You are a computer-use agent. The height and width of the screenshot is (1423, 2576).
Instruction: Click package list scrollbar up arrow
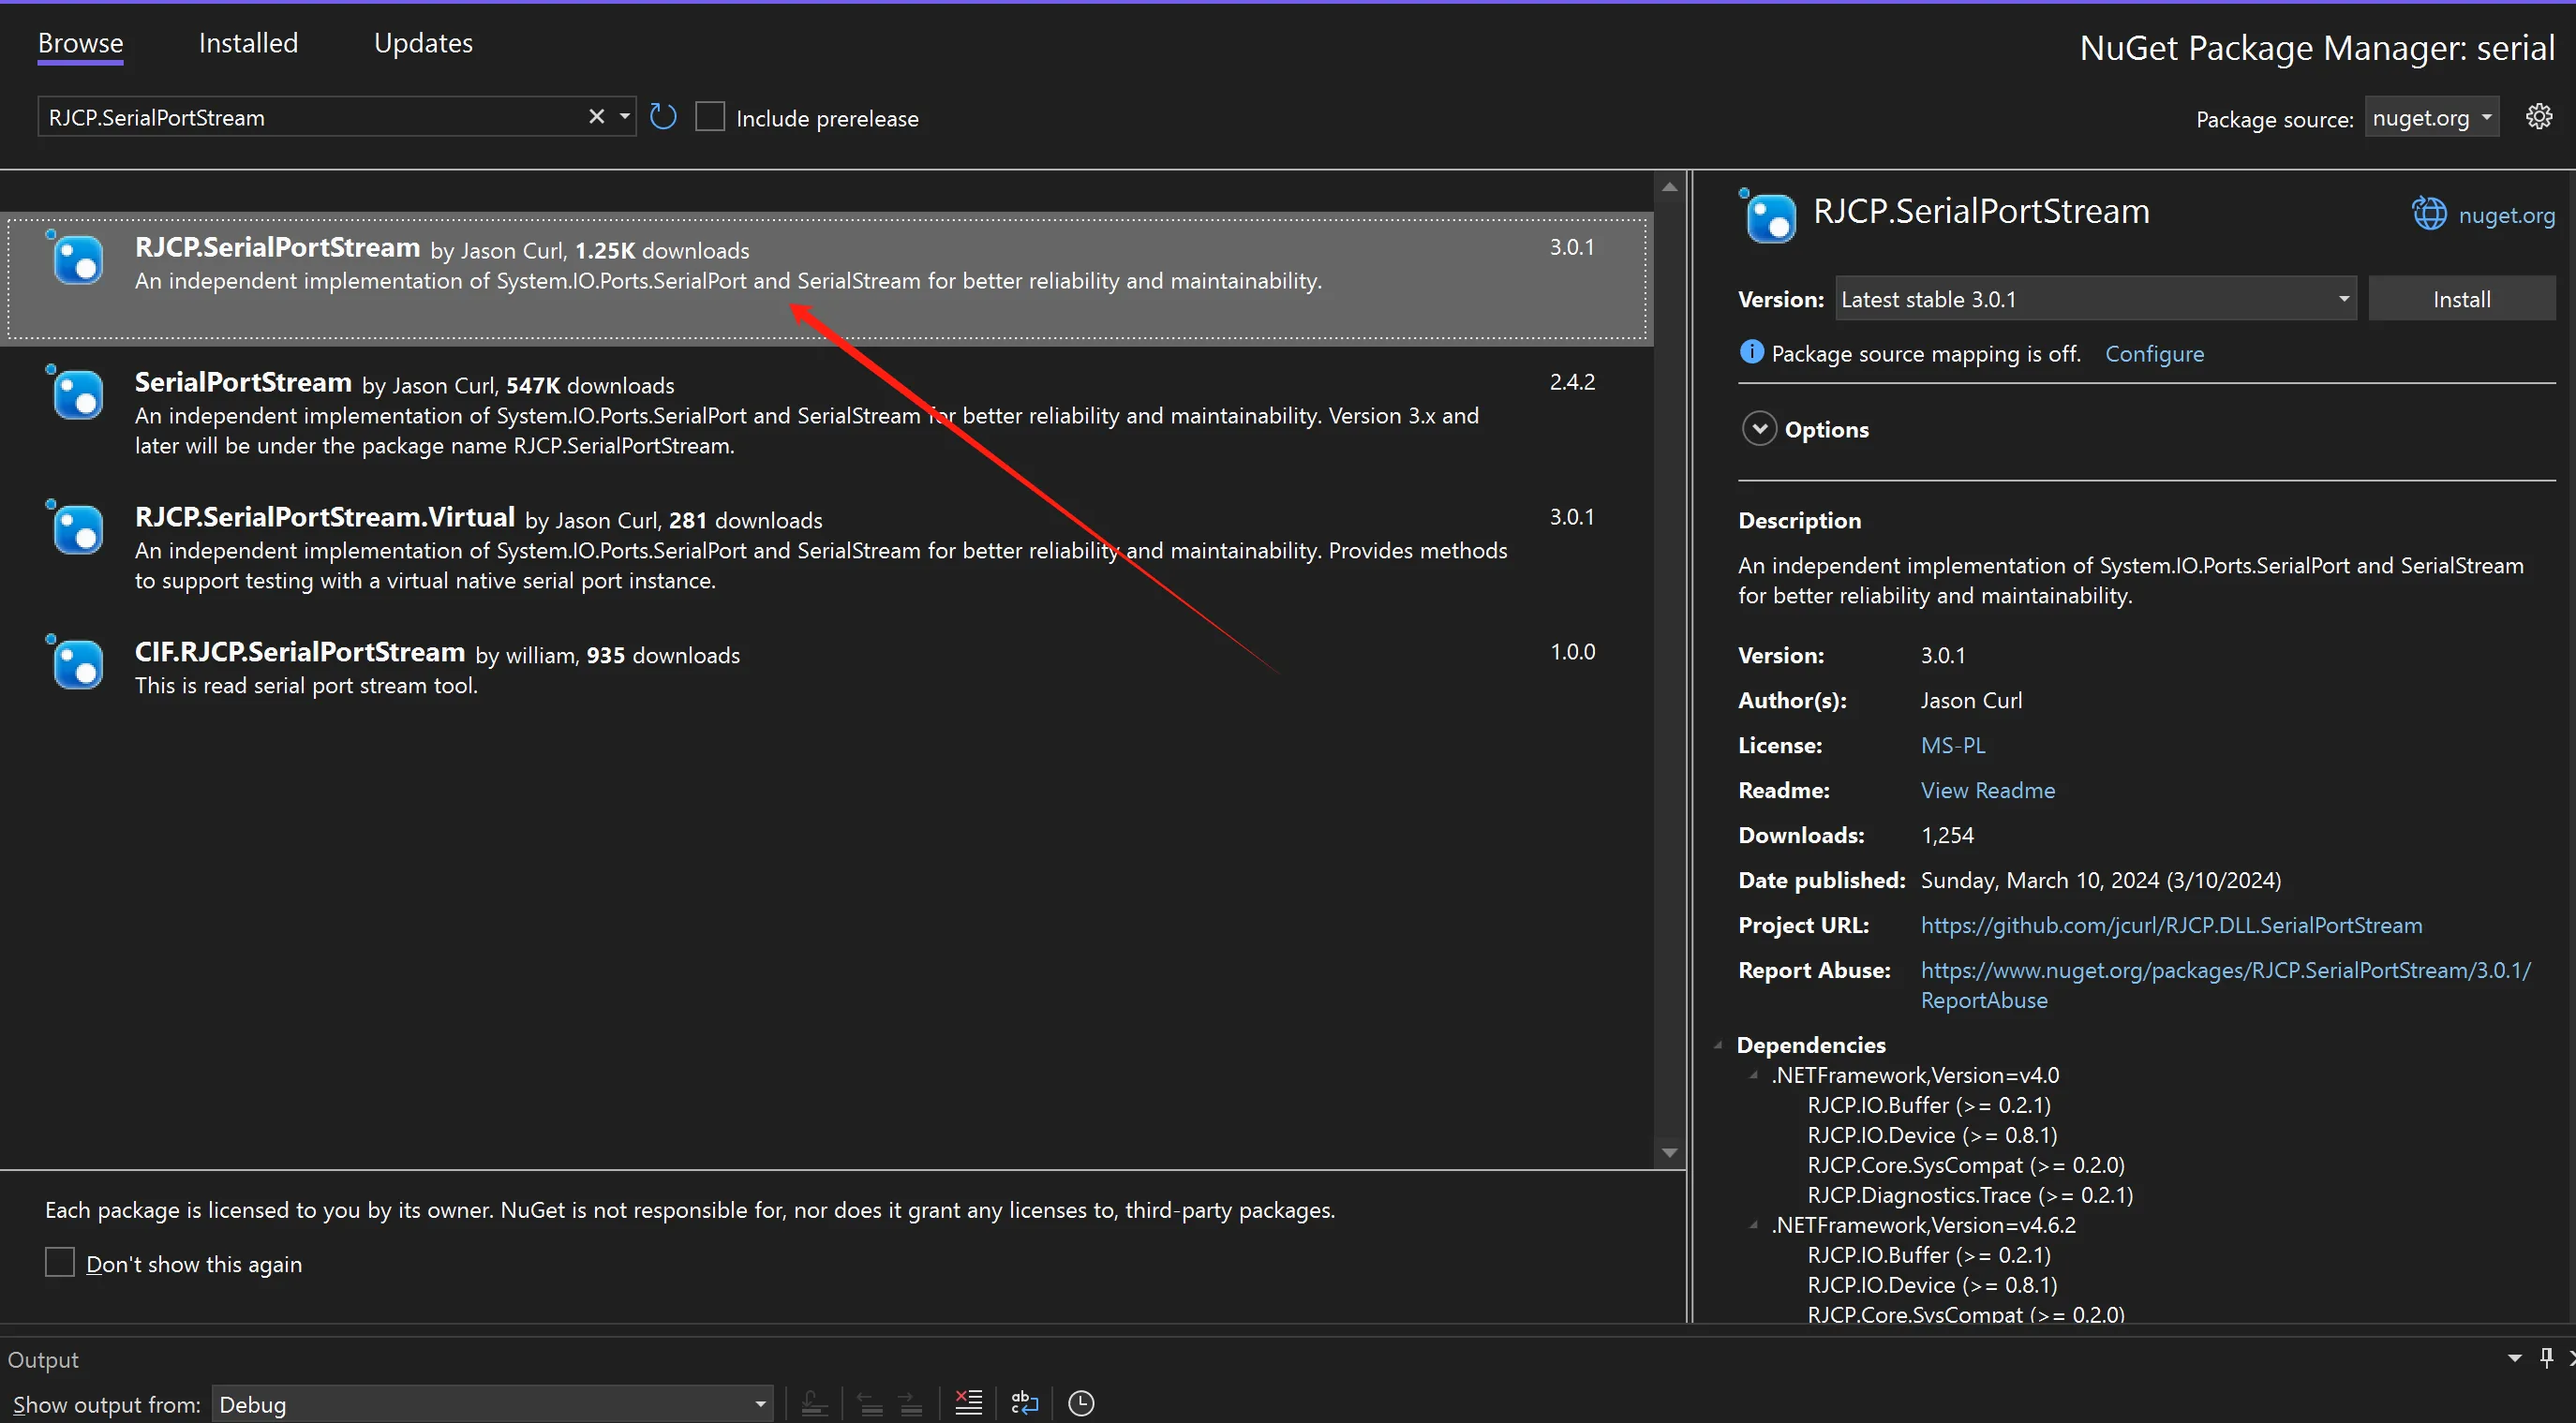(1669, 187)
